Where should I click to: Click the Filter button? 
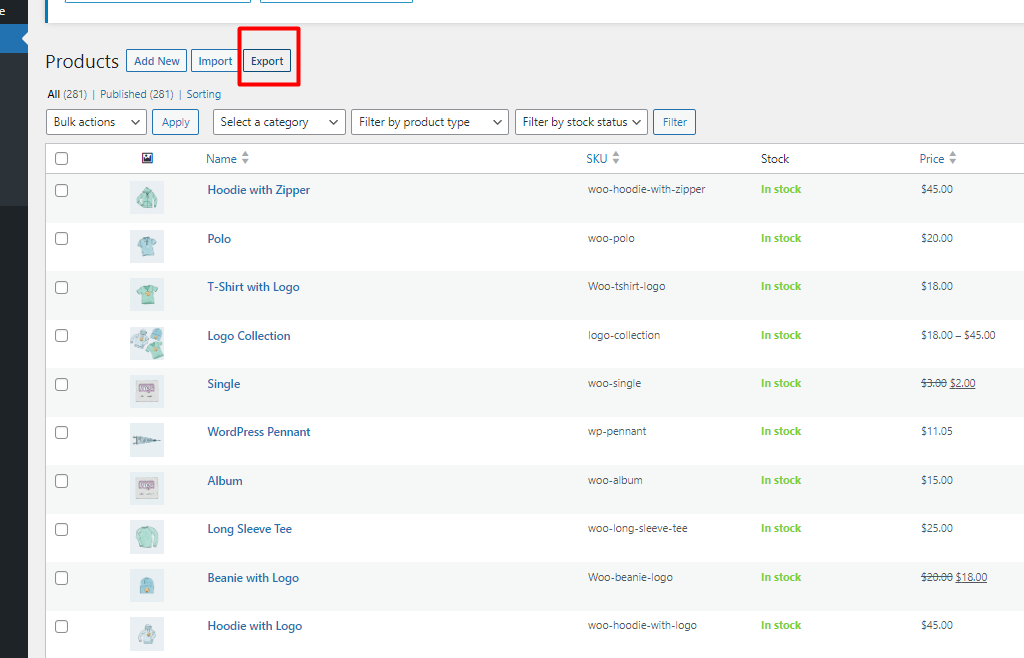[x=675, y=122]
